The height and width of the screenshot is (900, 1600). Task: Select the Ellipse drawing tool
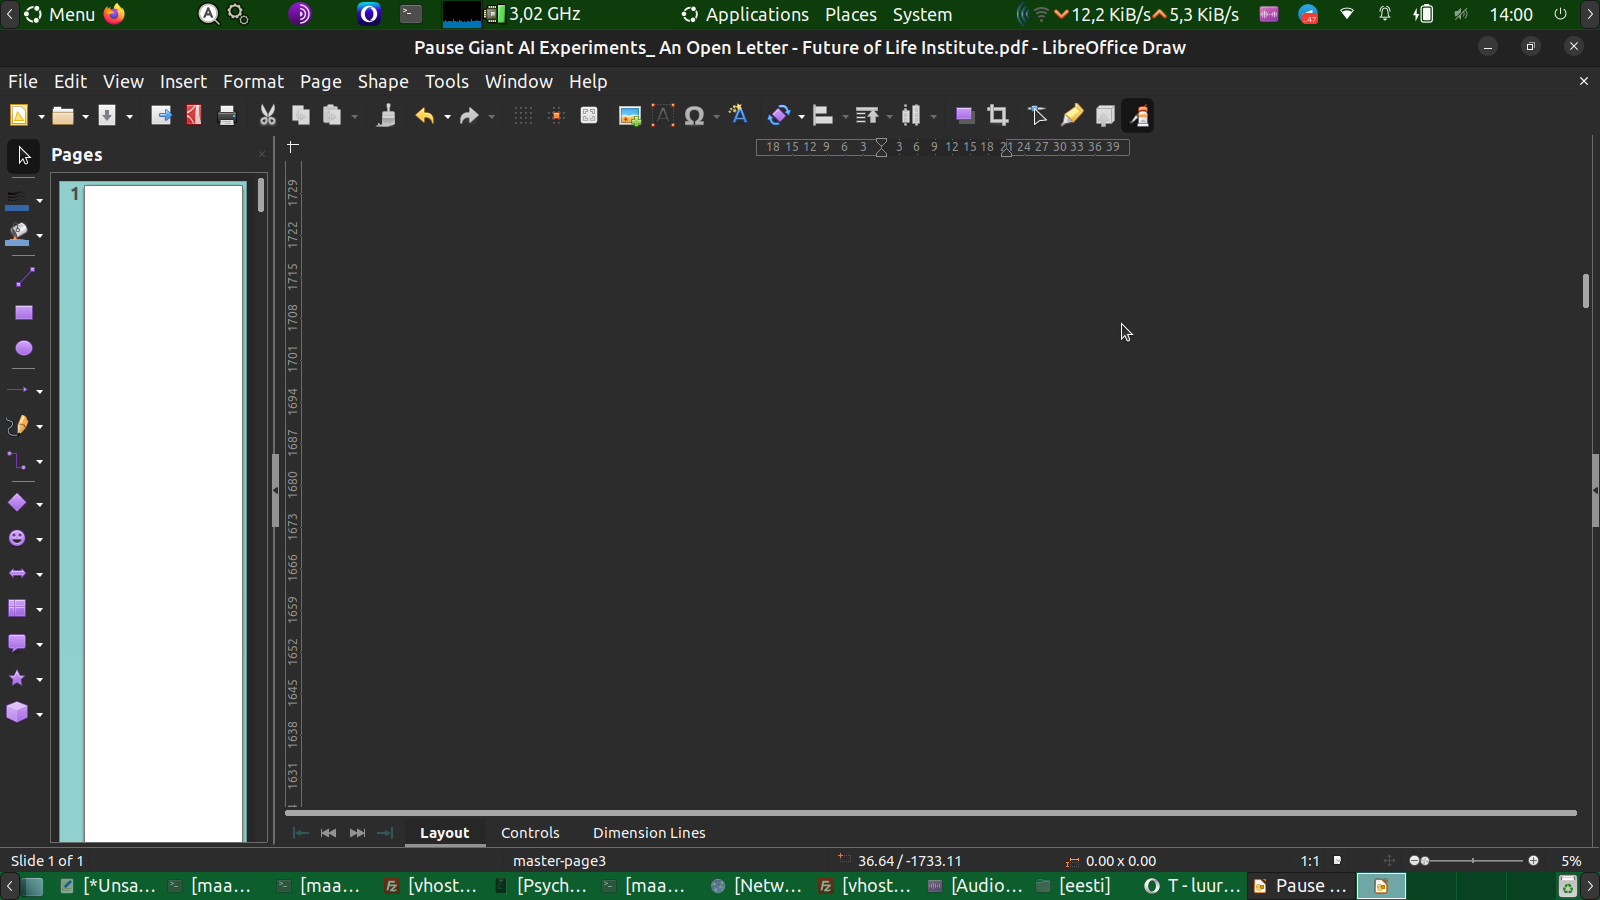[x=23, y=348]
